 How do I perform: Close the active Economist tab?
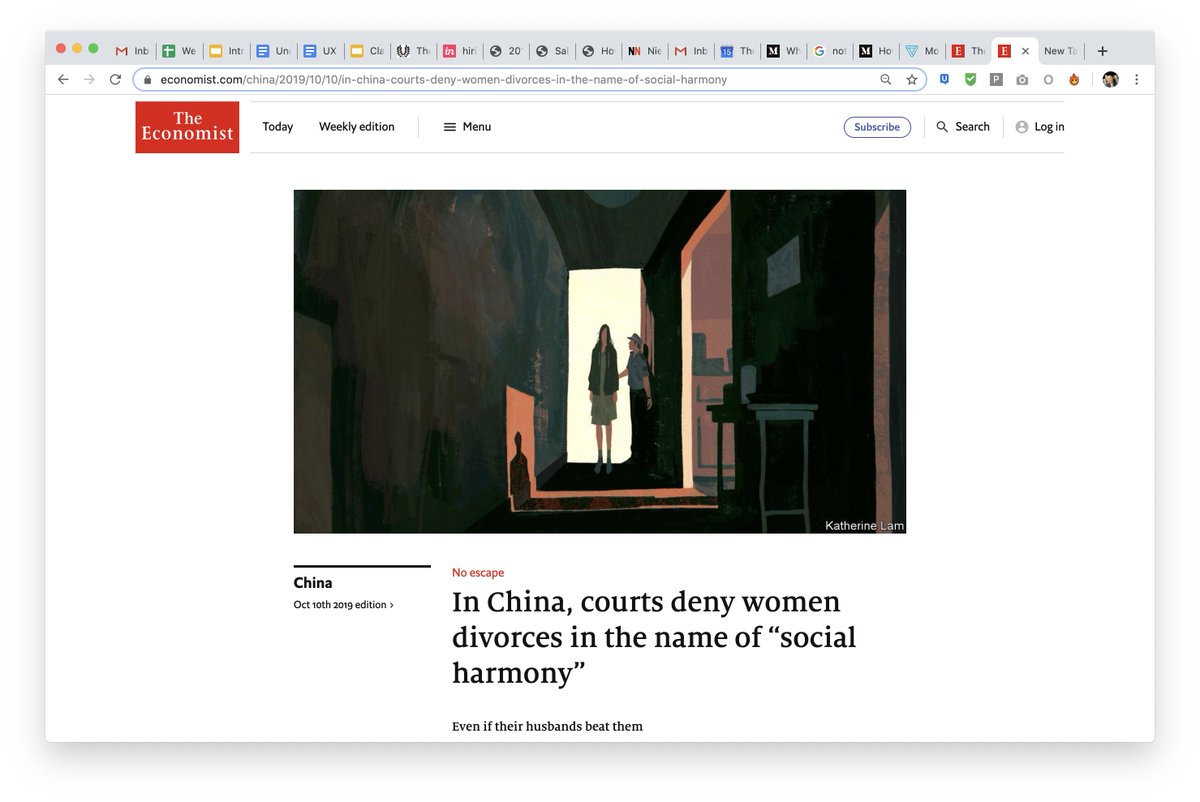1025,51
